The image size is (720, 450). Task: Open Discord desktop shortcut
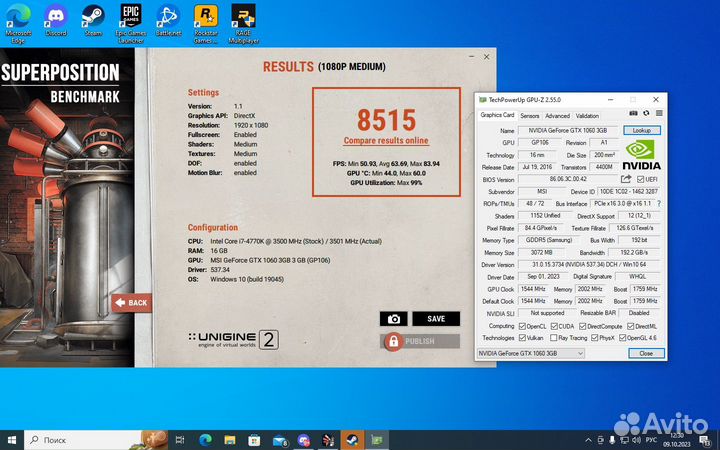(56, 21)
